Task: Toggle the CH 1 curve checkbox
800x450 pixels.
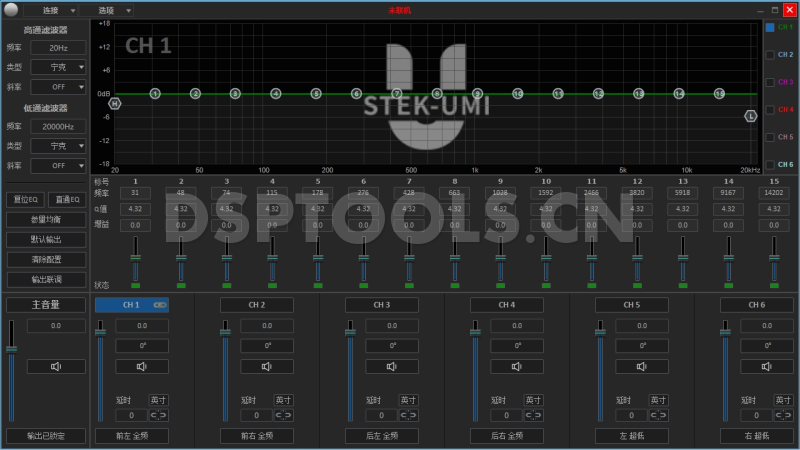Action: tap(770, 28)
